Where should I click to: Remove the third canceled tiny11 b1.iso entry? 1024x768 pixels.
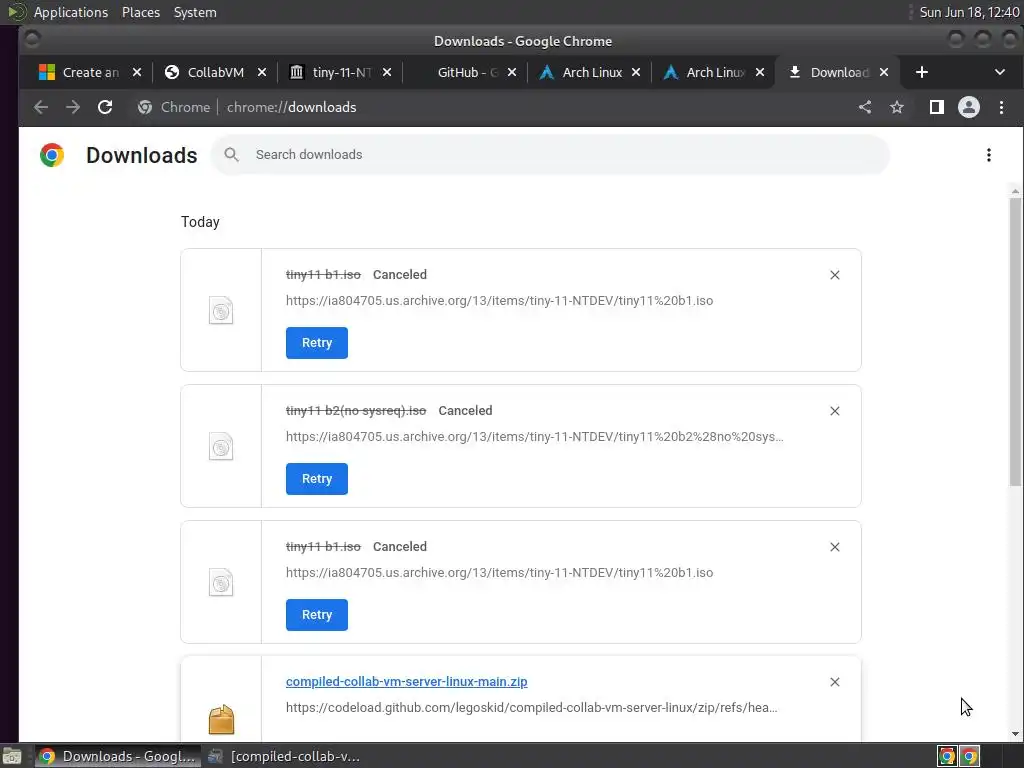pos(835,547)
